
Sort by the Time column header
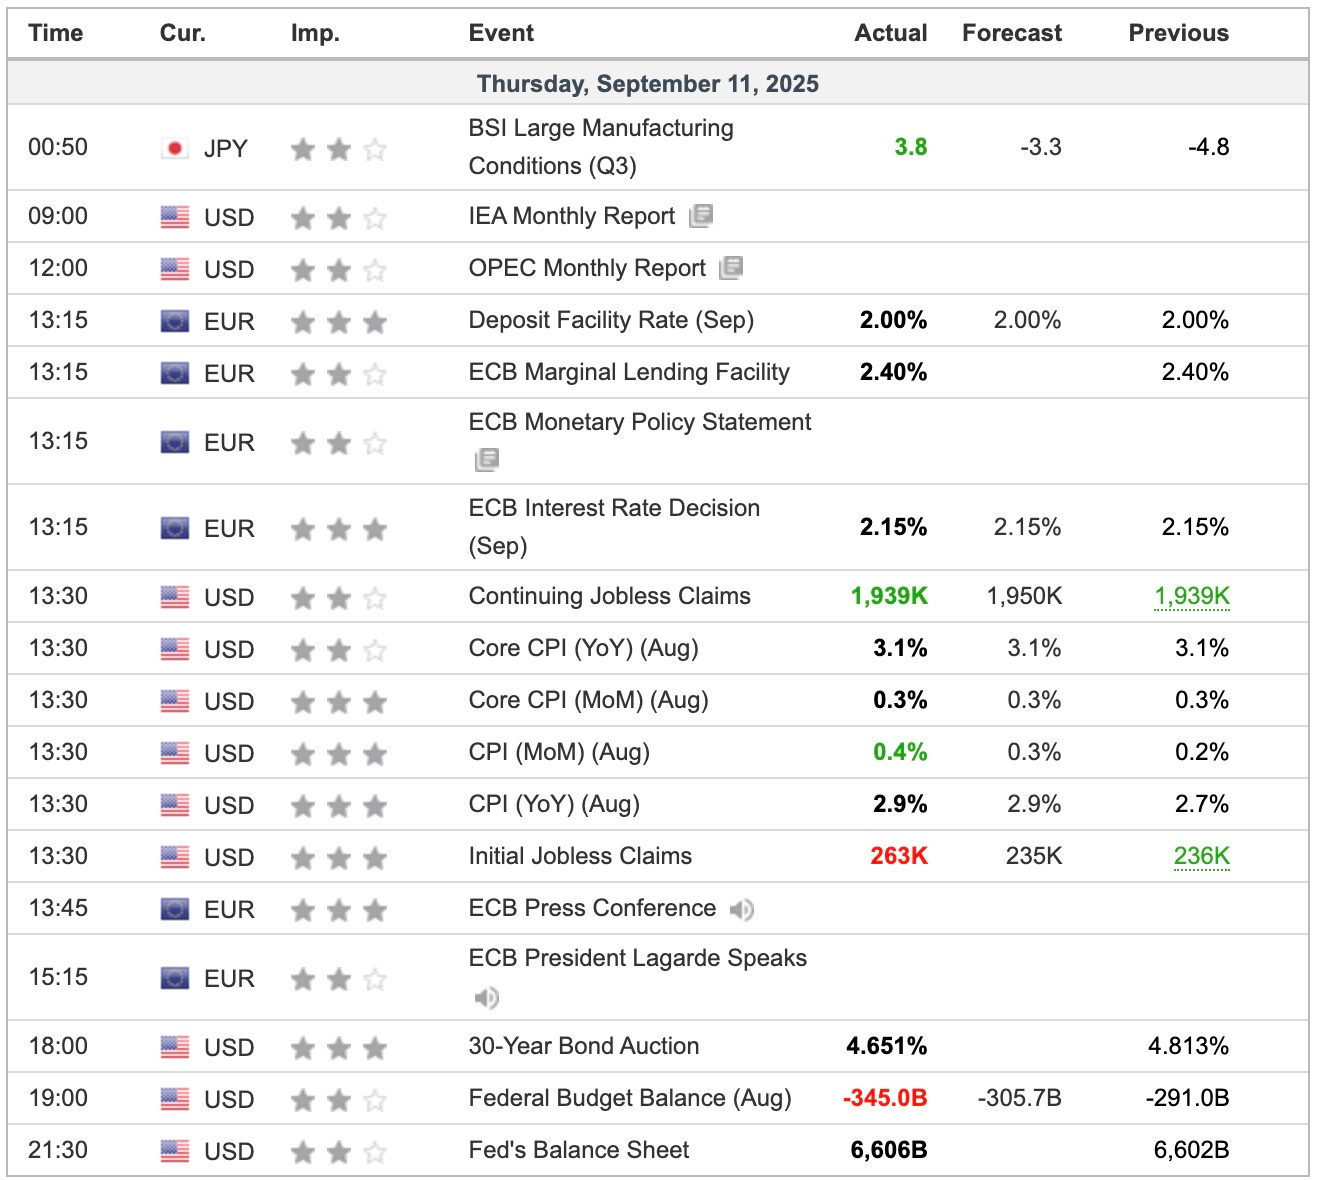[x=56, y=33]
